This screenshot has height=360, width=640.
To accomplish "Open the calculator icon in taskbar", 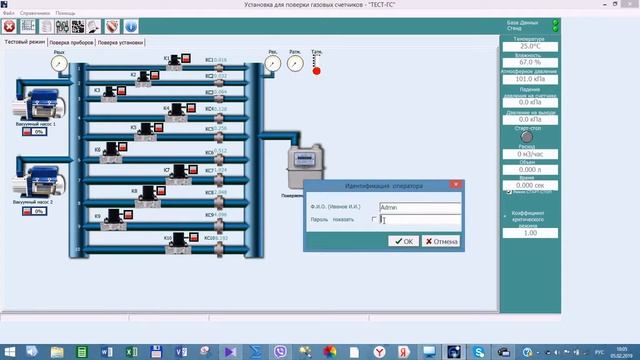I will tap(82, 351).
